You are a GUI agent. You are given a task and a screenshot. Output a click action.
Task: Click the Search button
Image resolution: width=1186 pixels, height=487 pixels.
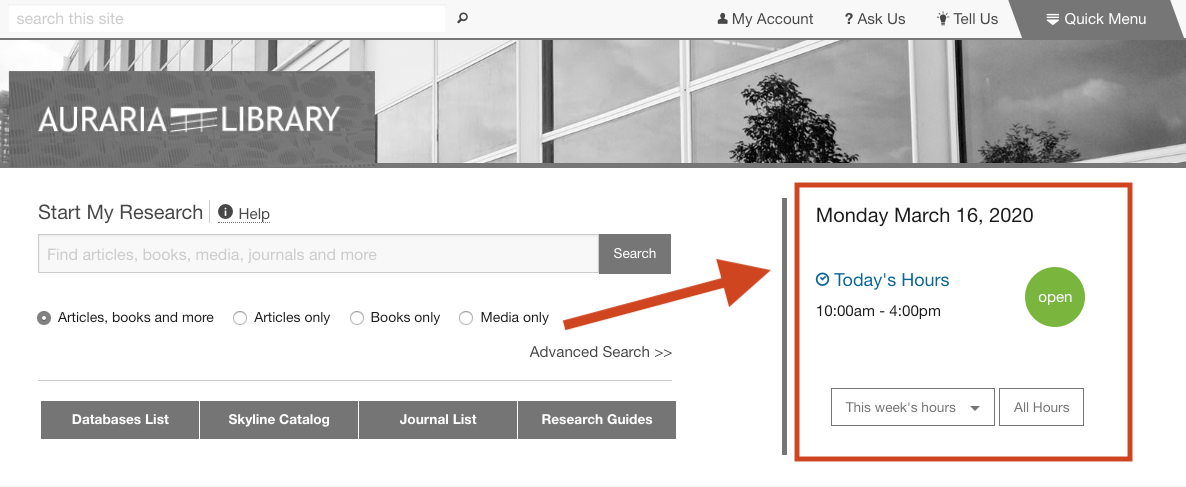coord(635,254)
